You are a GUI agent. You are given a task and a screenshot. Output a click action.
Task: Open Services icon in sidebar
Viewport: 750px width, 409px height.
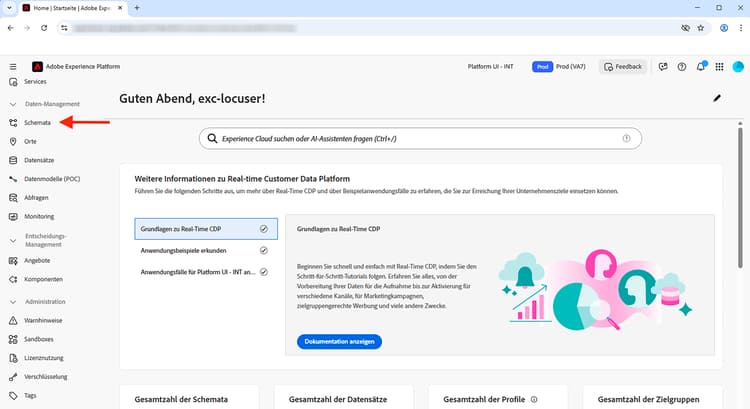point(13,82)
